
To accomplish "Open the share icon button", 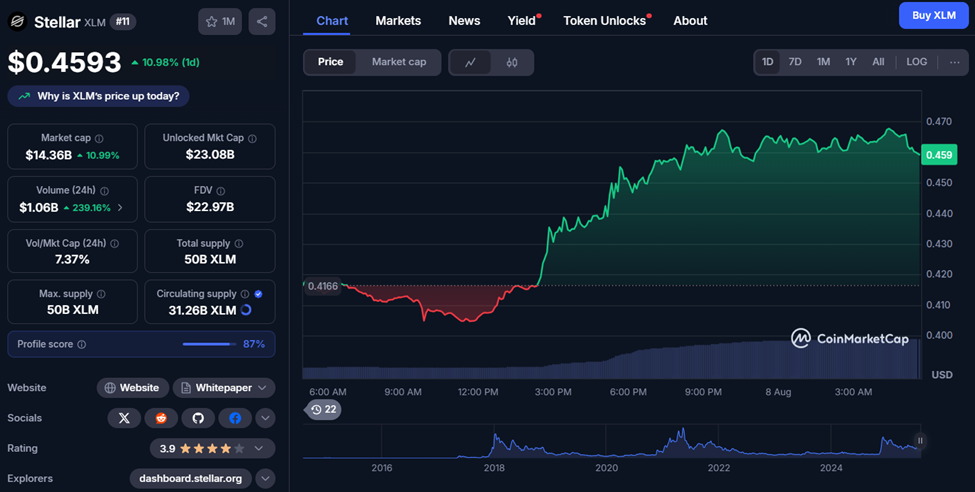I will click(262, 22).
